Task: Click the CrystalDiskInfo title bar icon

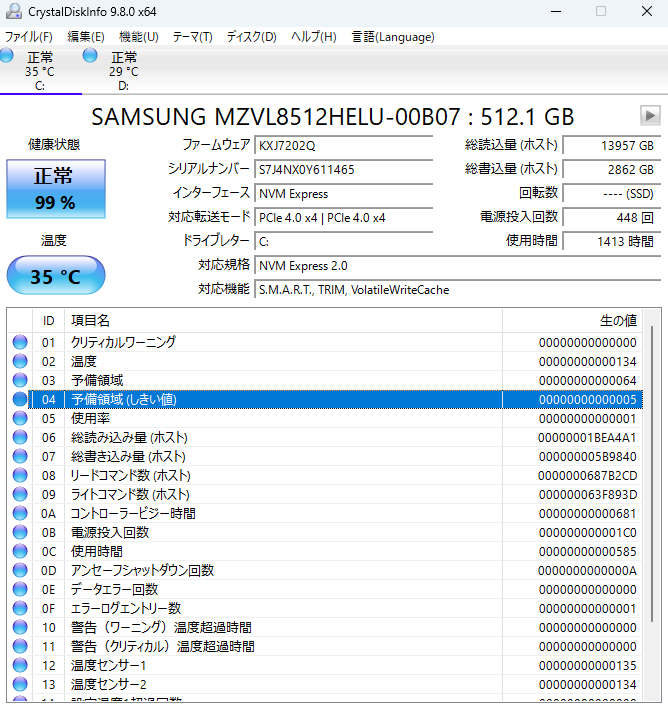Action: pos(14,11)
